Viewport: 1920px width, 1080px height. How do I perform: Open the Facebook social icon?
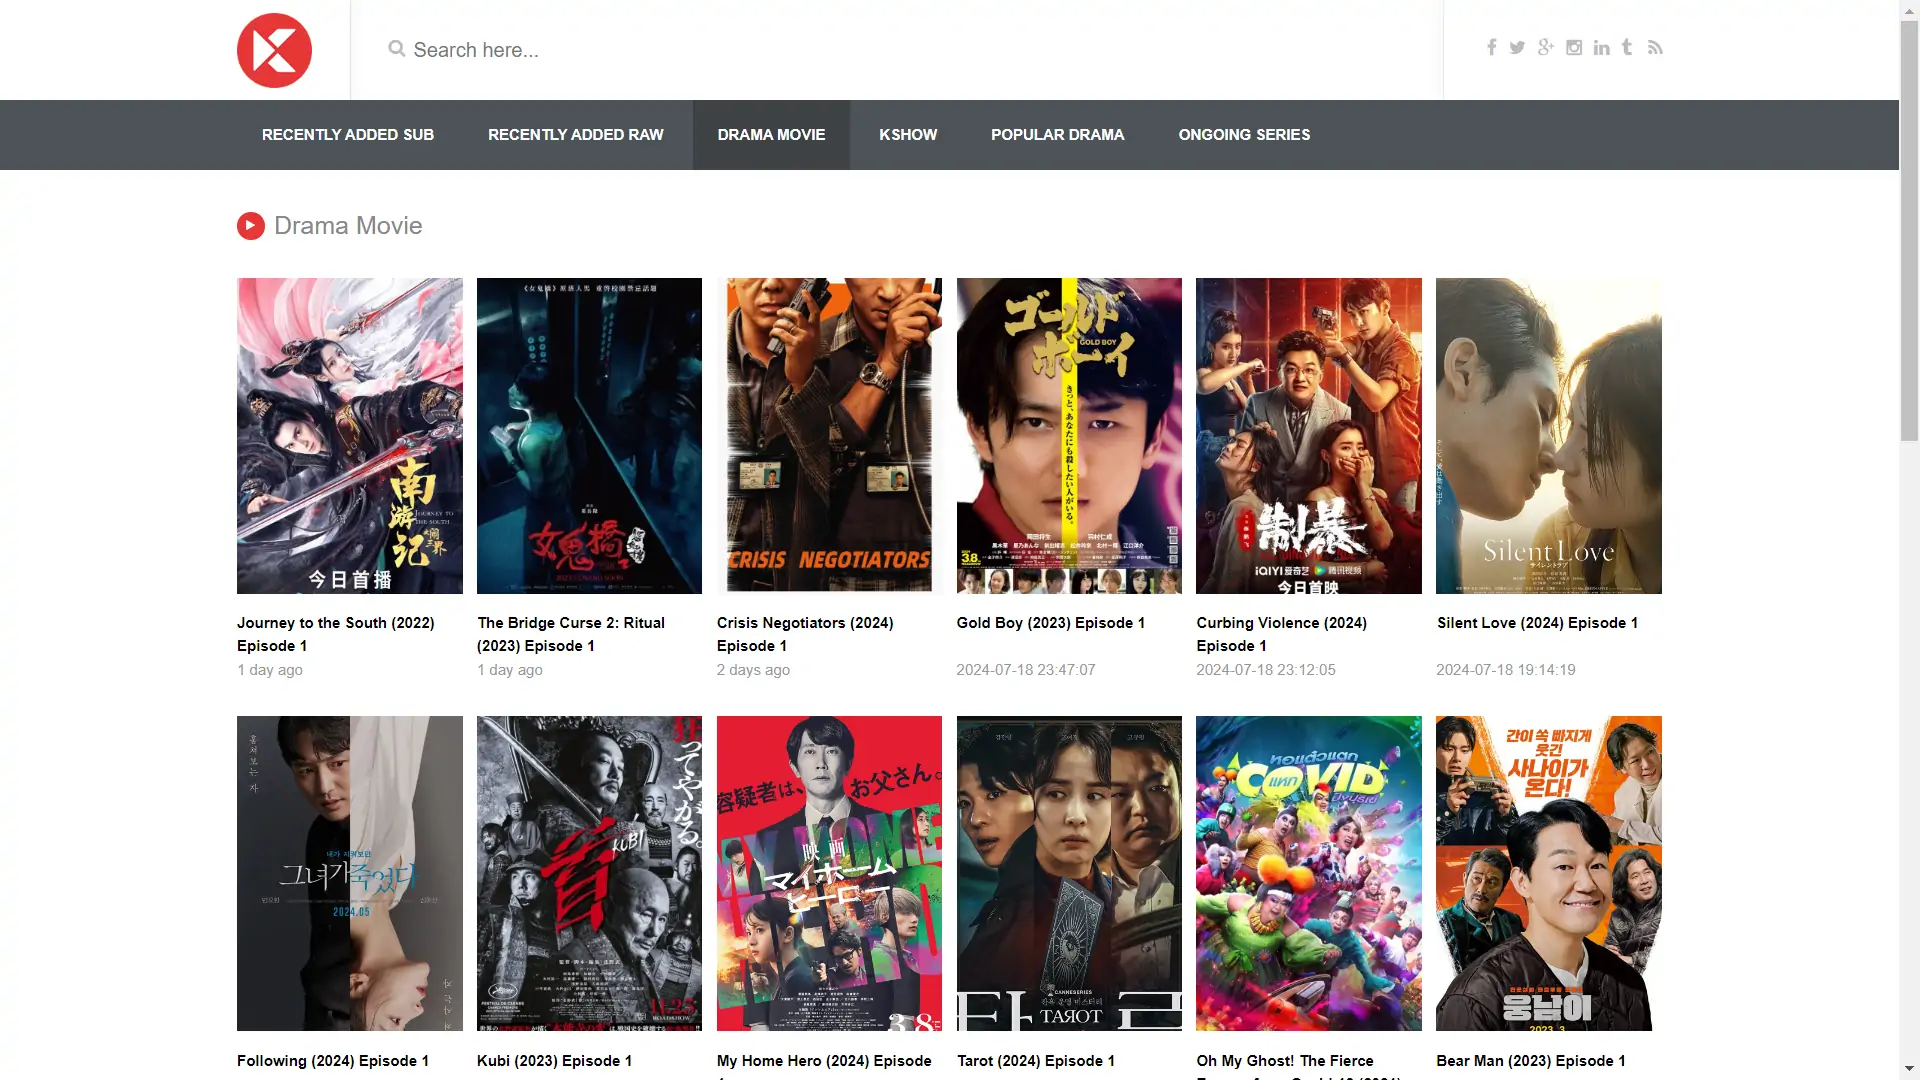1491,47
